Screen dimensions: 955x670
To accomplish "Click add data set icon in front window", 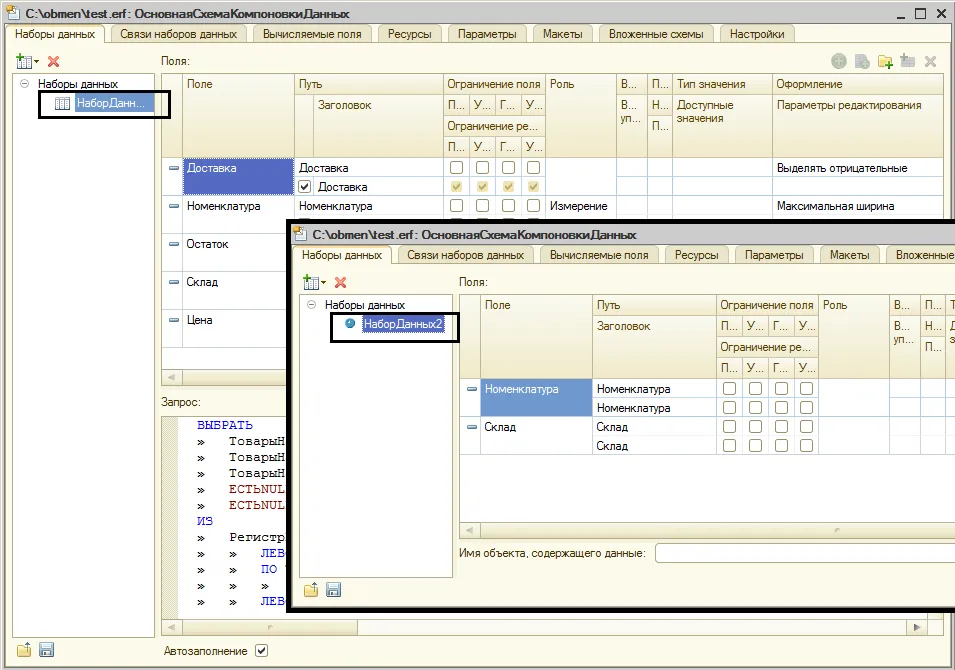I will pos(311,283).
